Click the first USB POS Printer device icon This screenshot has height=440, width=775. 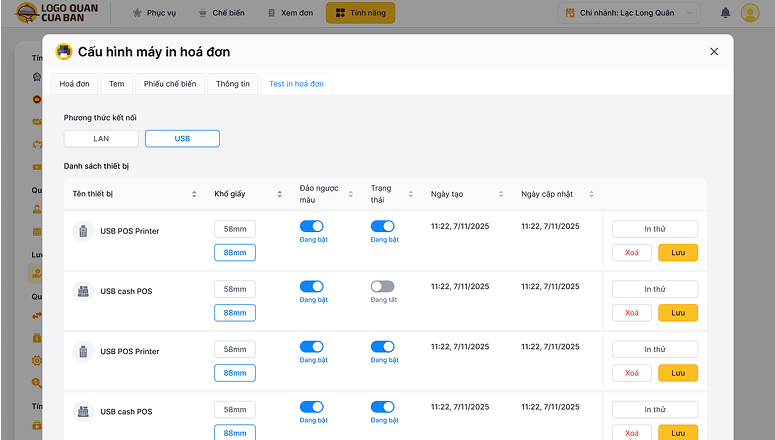tap(83, 231)
